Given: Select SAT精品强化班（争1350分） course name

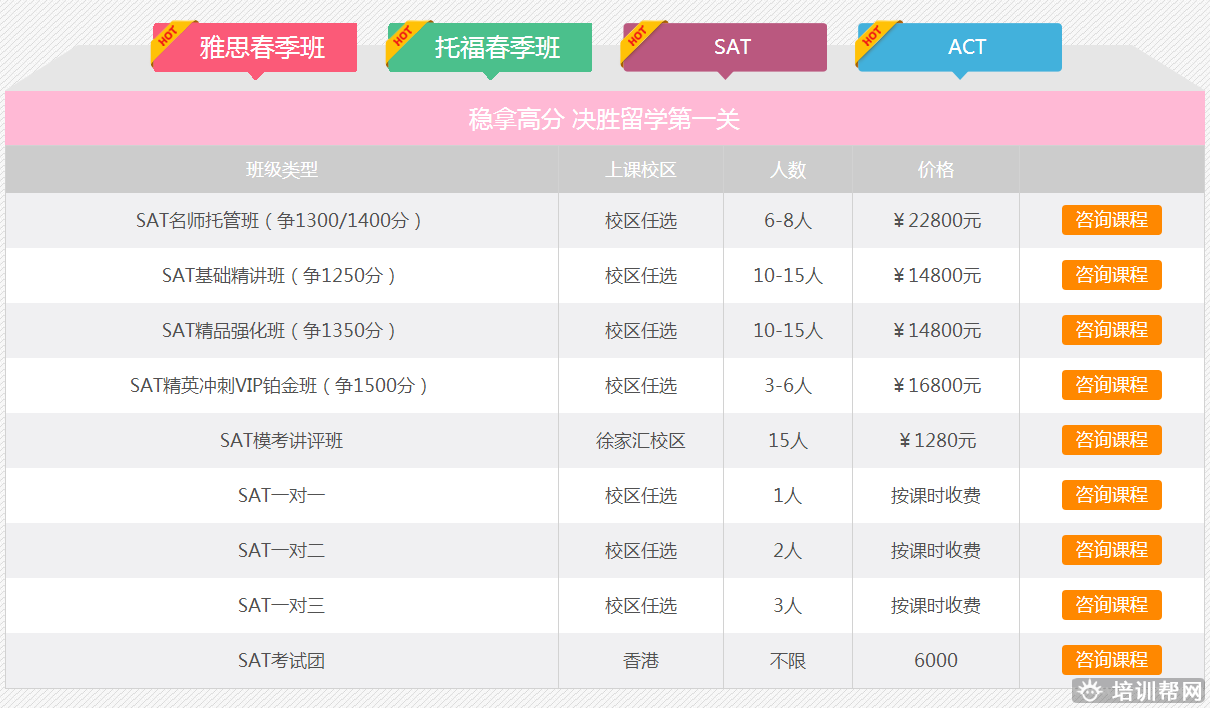Looking at the screenshot, I should 282,331.
